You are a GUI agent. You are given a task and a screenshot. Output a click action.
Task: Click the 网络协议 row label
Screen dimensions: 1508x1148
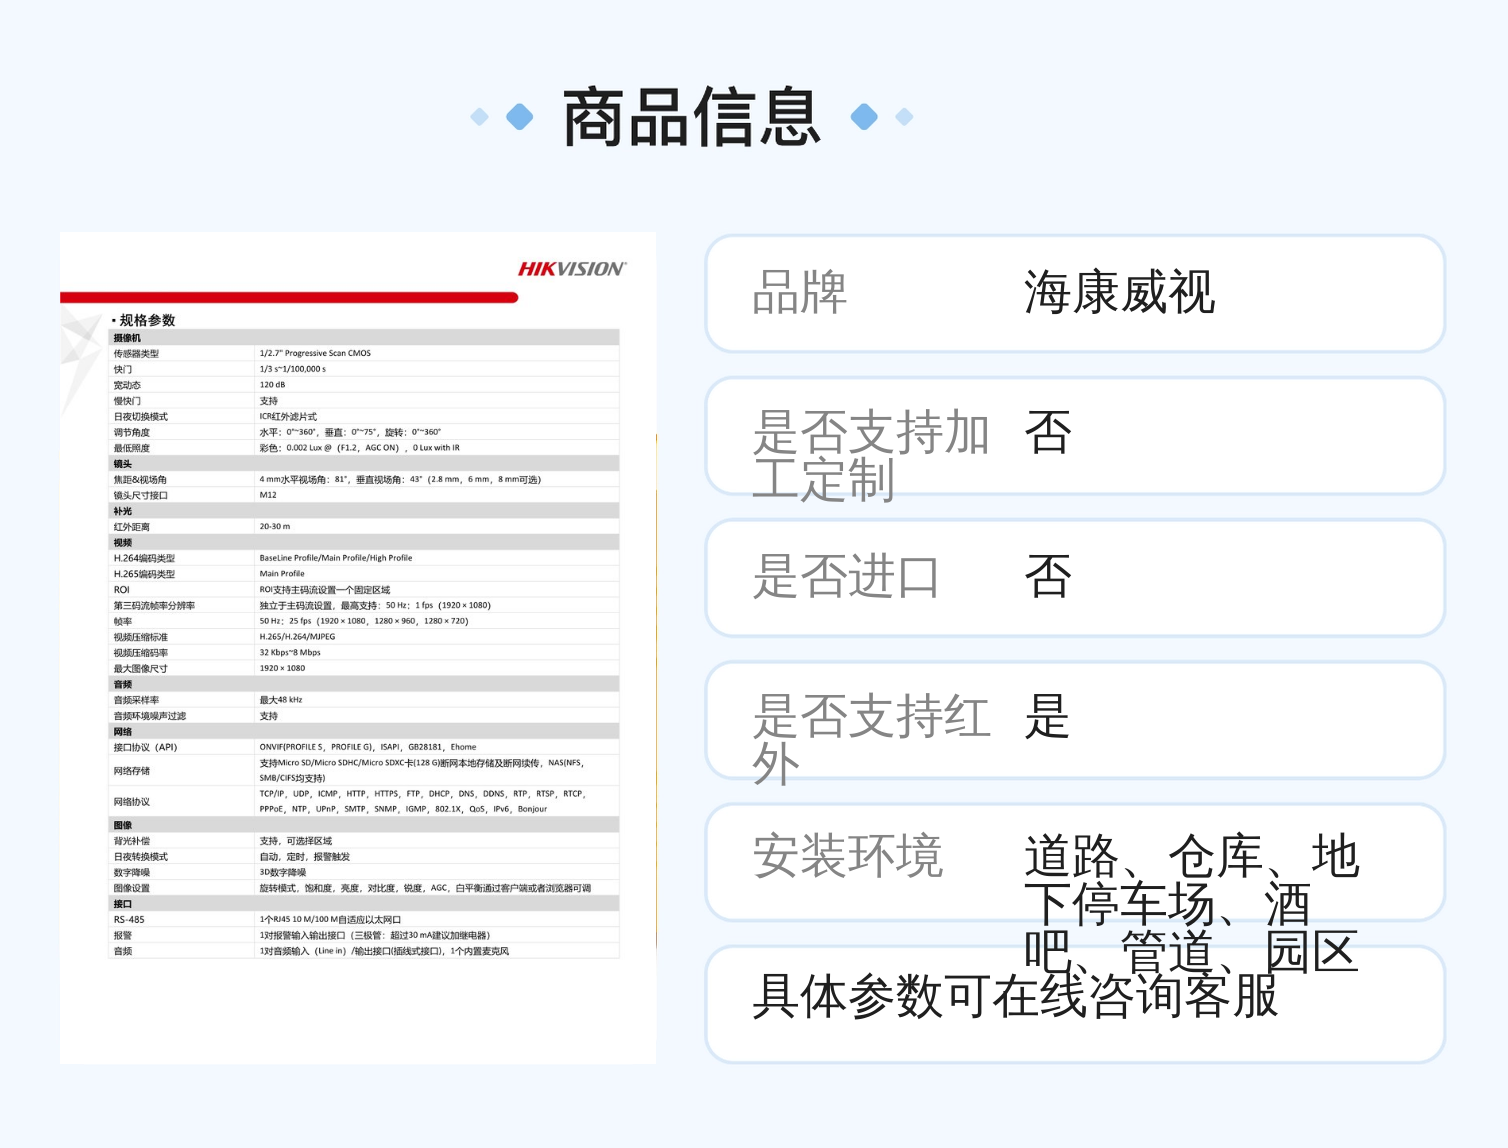132,802
